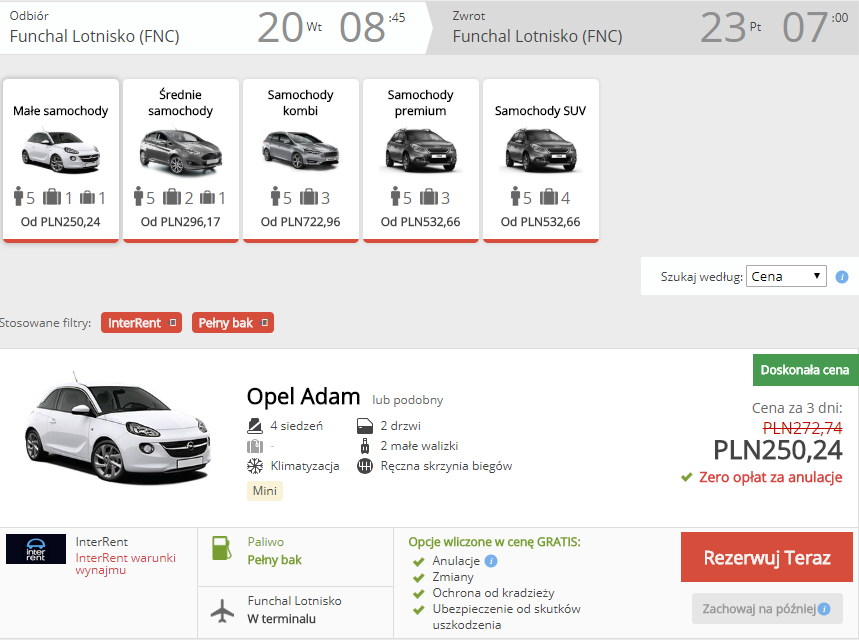Viewport: 859px width, 640px height.
Task: Click the Rezerwuj Teraz button
Action: [x=766, y=557]
